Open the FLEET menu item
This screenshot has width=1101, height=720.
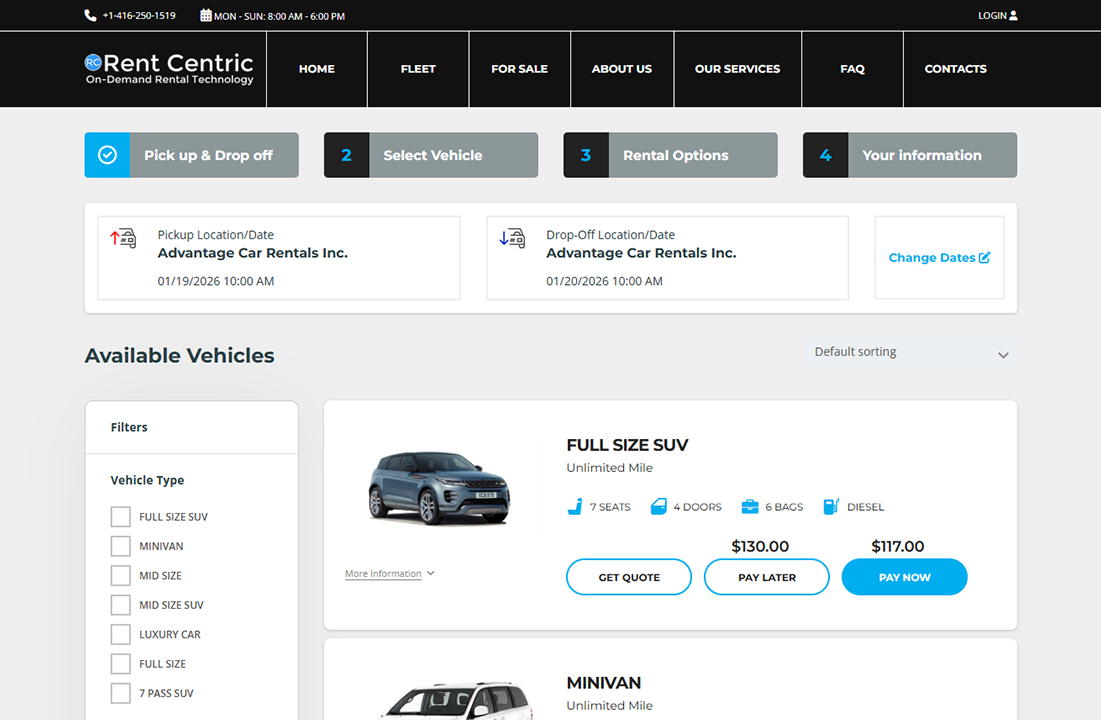tap(418, 69)
